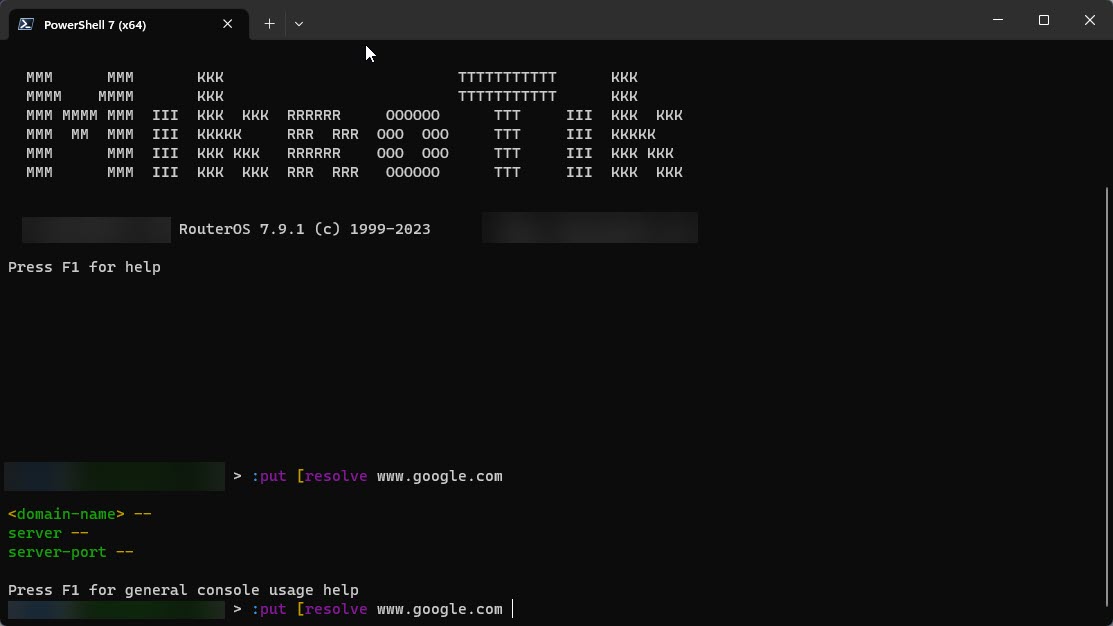Click the 'server-port --' hint line

pyautogui.click(x=70, y=552)
